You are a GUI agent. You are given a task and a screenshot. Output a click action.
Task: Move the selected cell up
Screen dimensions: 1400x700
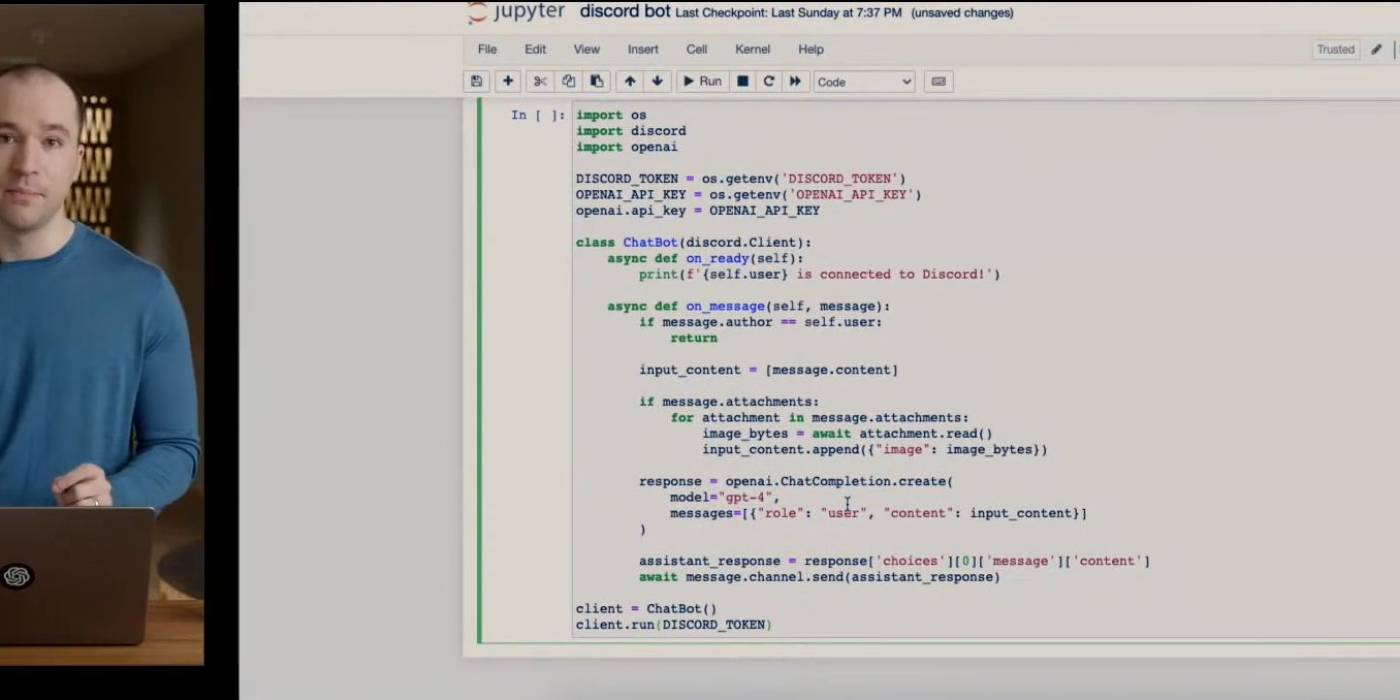630,81
